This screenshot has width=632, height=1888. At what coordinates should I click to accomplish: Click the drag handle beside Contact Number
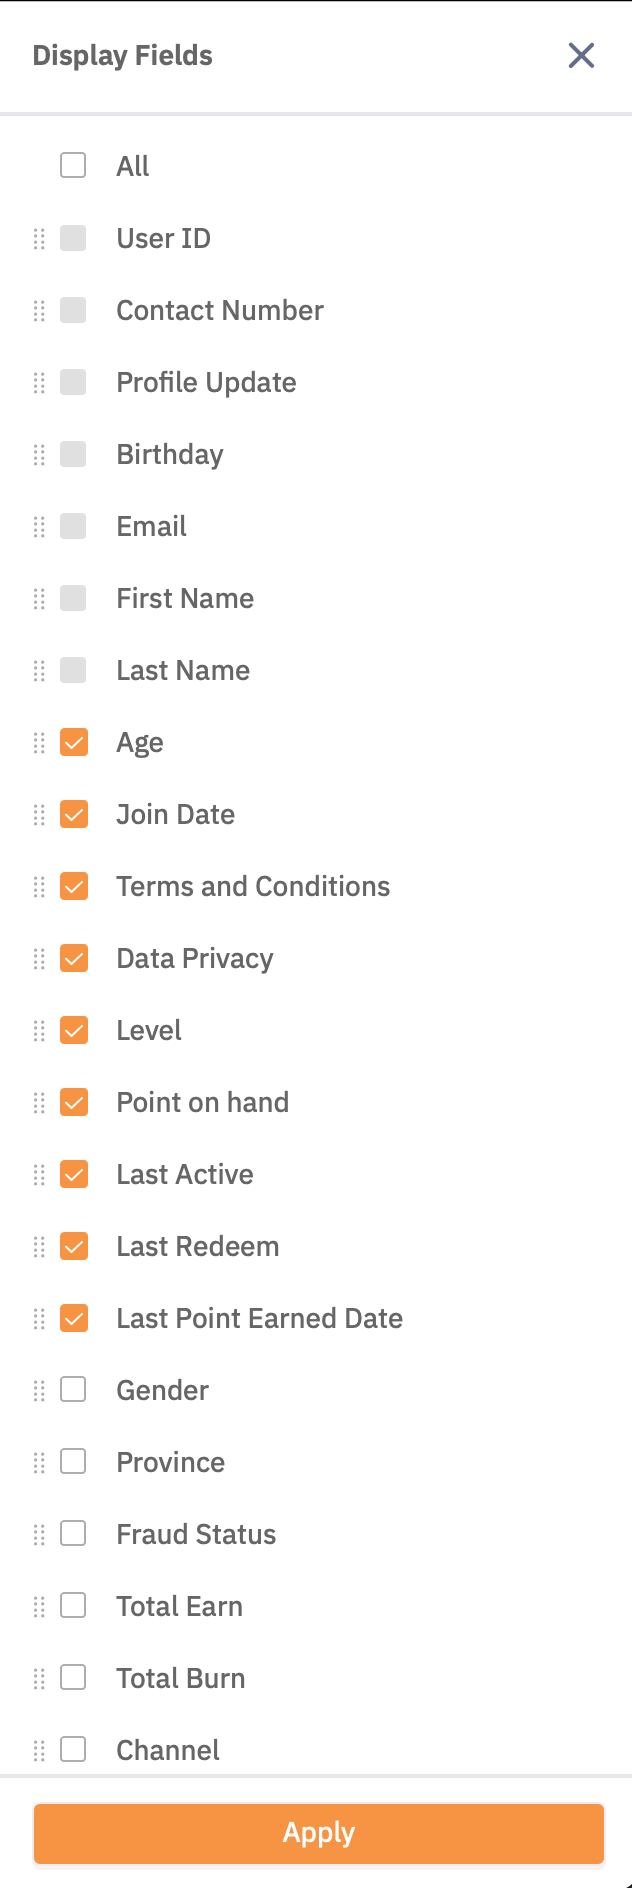[x=40, y=310]
